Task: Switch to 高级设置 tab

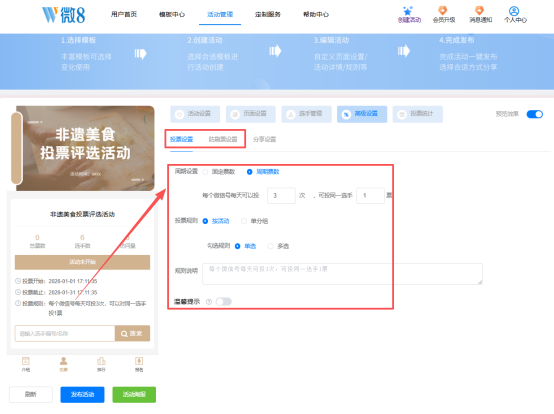Action: point(362,114)
